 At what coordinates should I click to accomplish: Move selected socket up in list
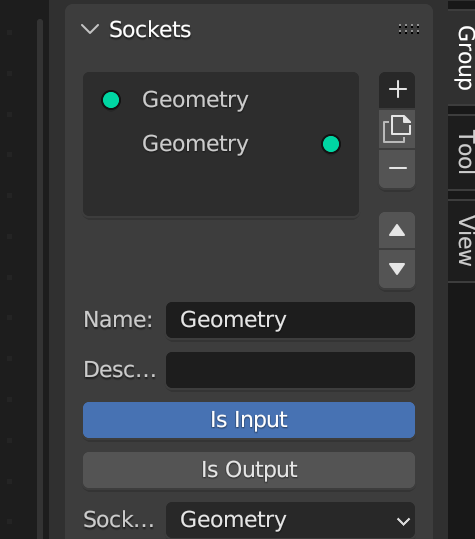397,230
